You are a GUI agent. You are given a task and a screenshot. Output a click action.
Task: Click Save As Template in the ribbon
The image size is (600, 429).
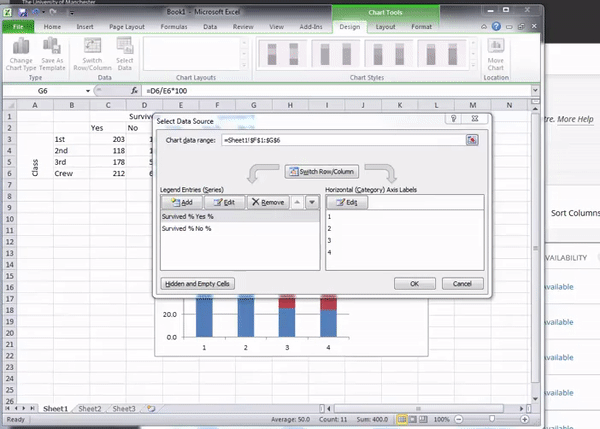coord(53,46)
